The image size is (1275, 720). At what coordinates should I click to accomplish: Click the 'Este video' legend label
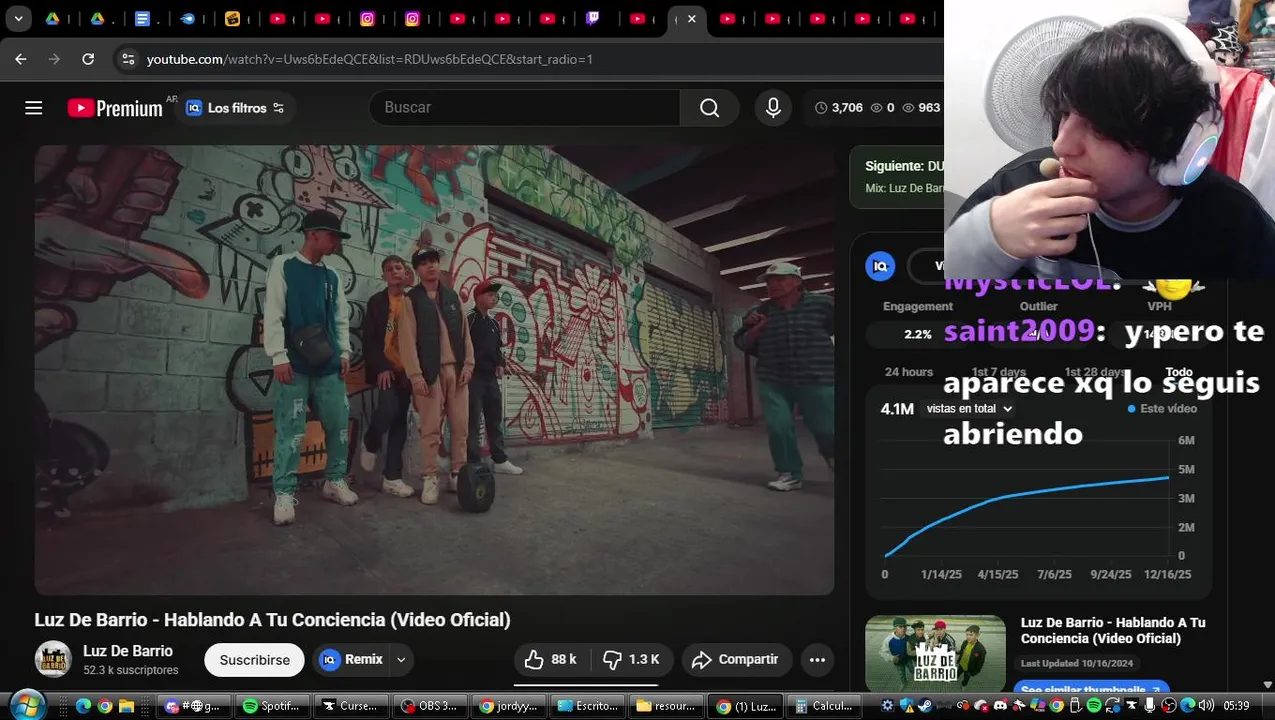click(x=1162, y=409)
